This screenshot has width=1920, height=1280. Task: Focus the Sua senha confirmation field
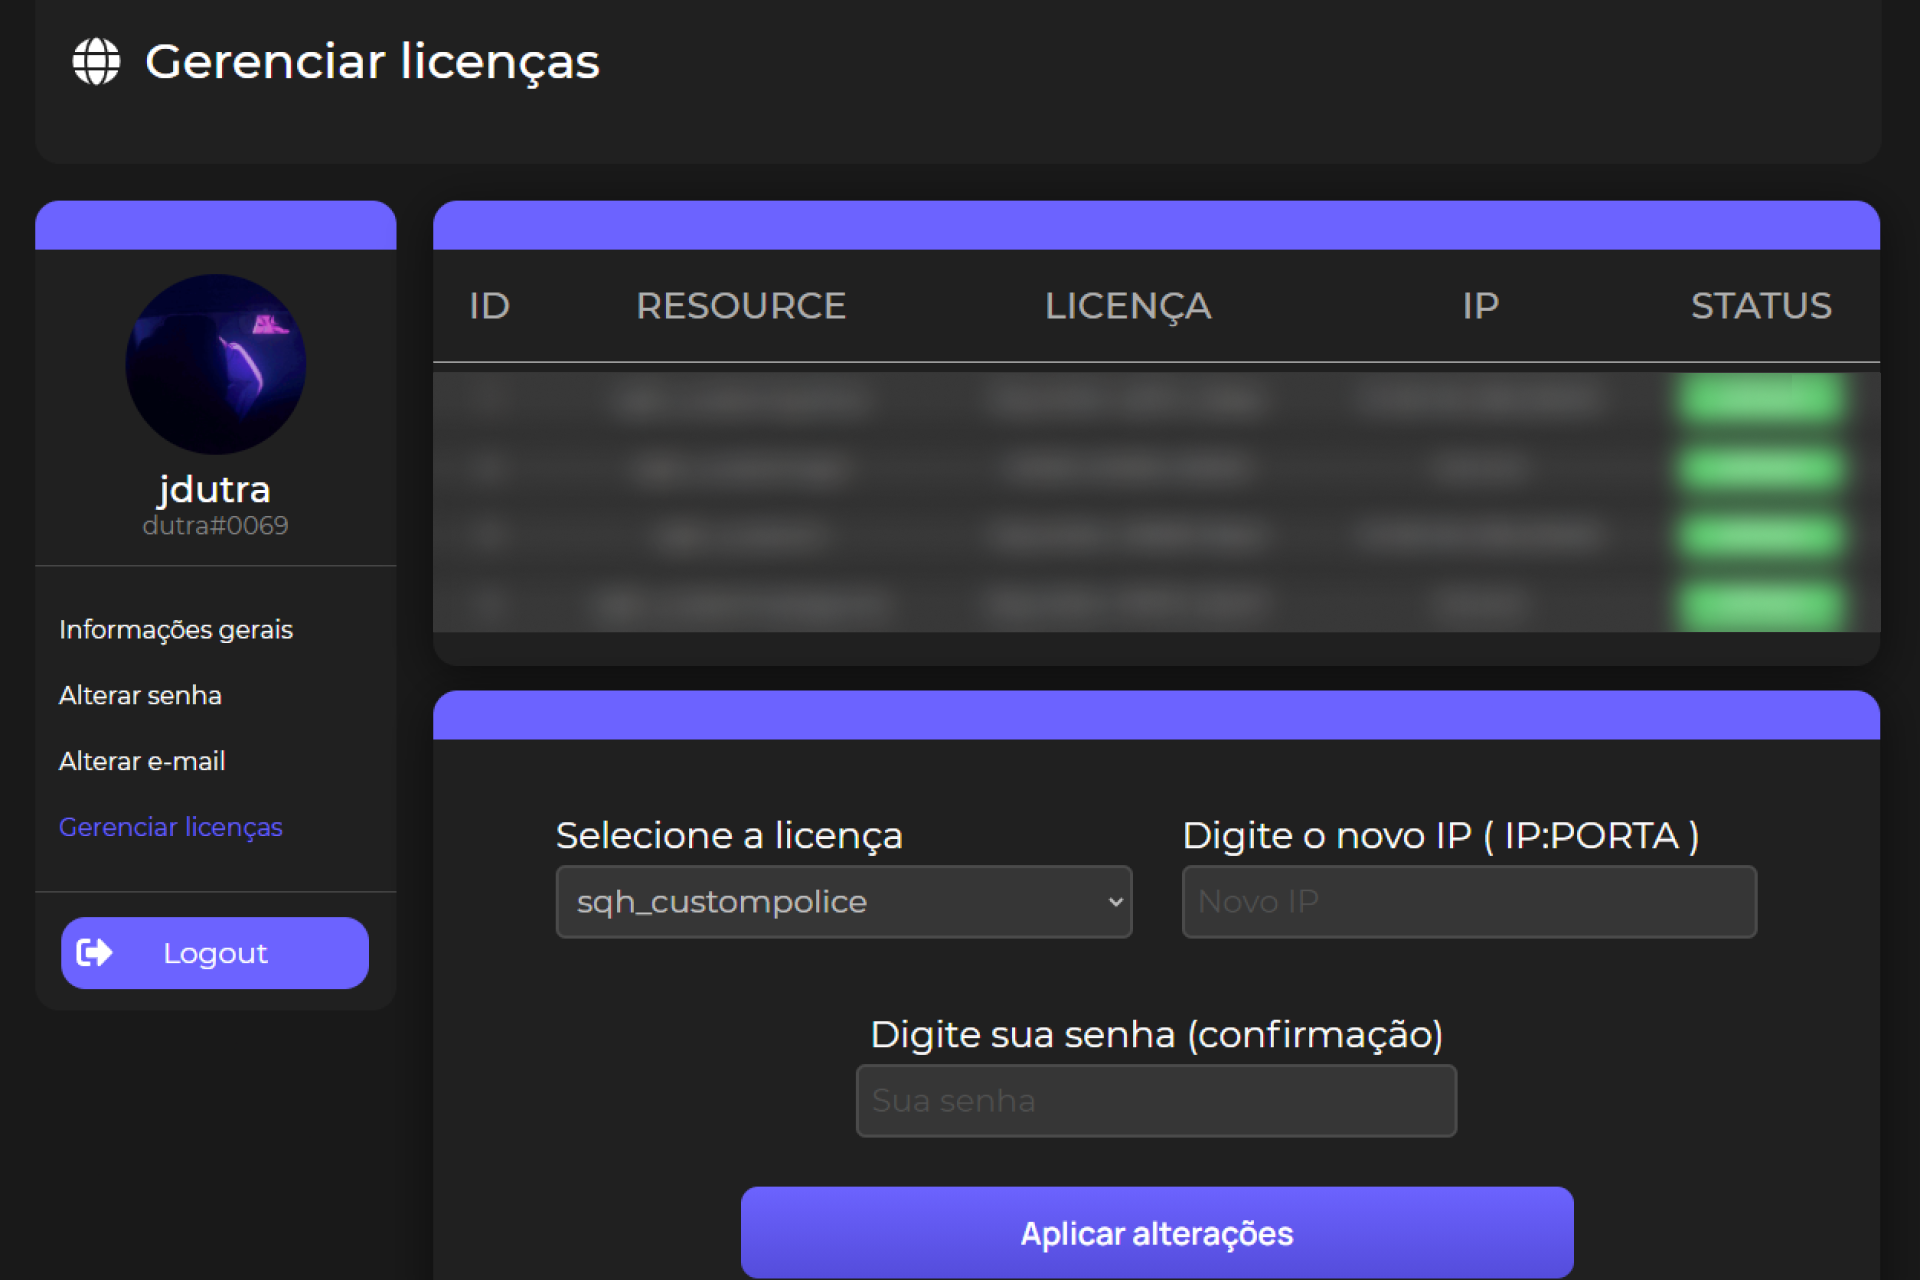(1155, 1100)
